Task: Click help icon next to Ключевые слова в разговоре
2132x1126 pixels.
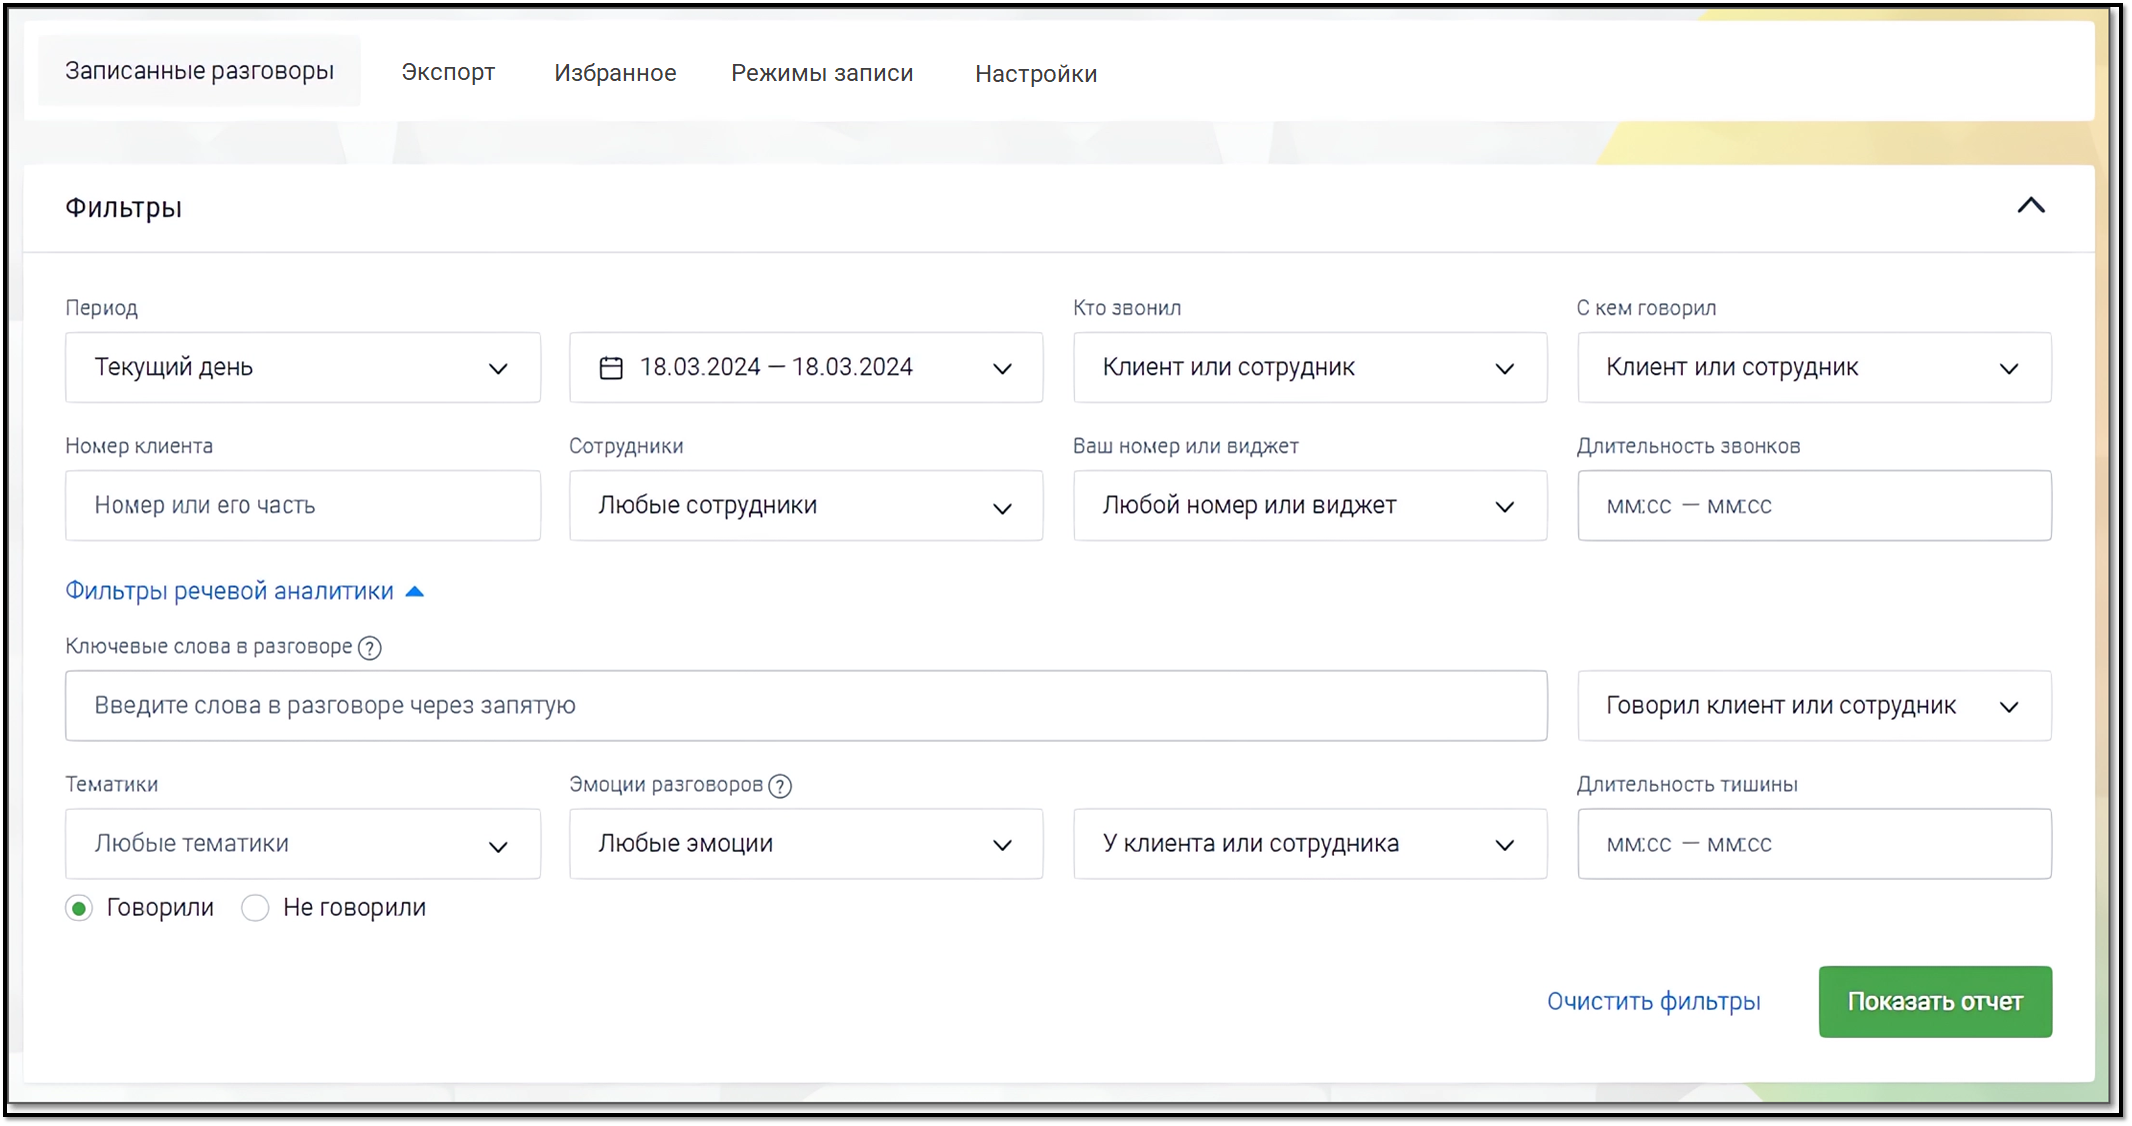Action: point(370,648)
